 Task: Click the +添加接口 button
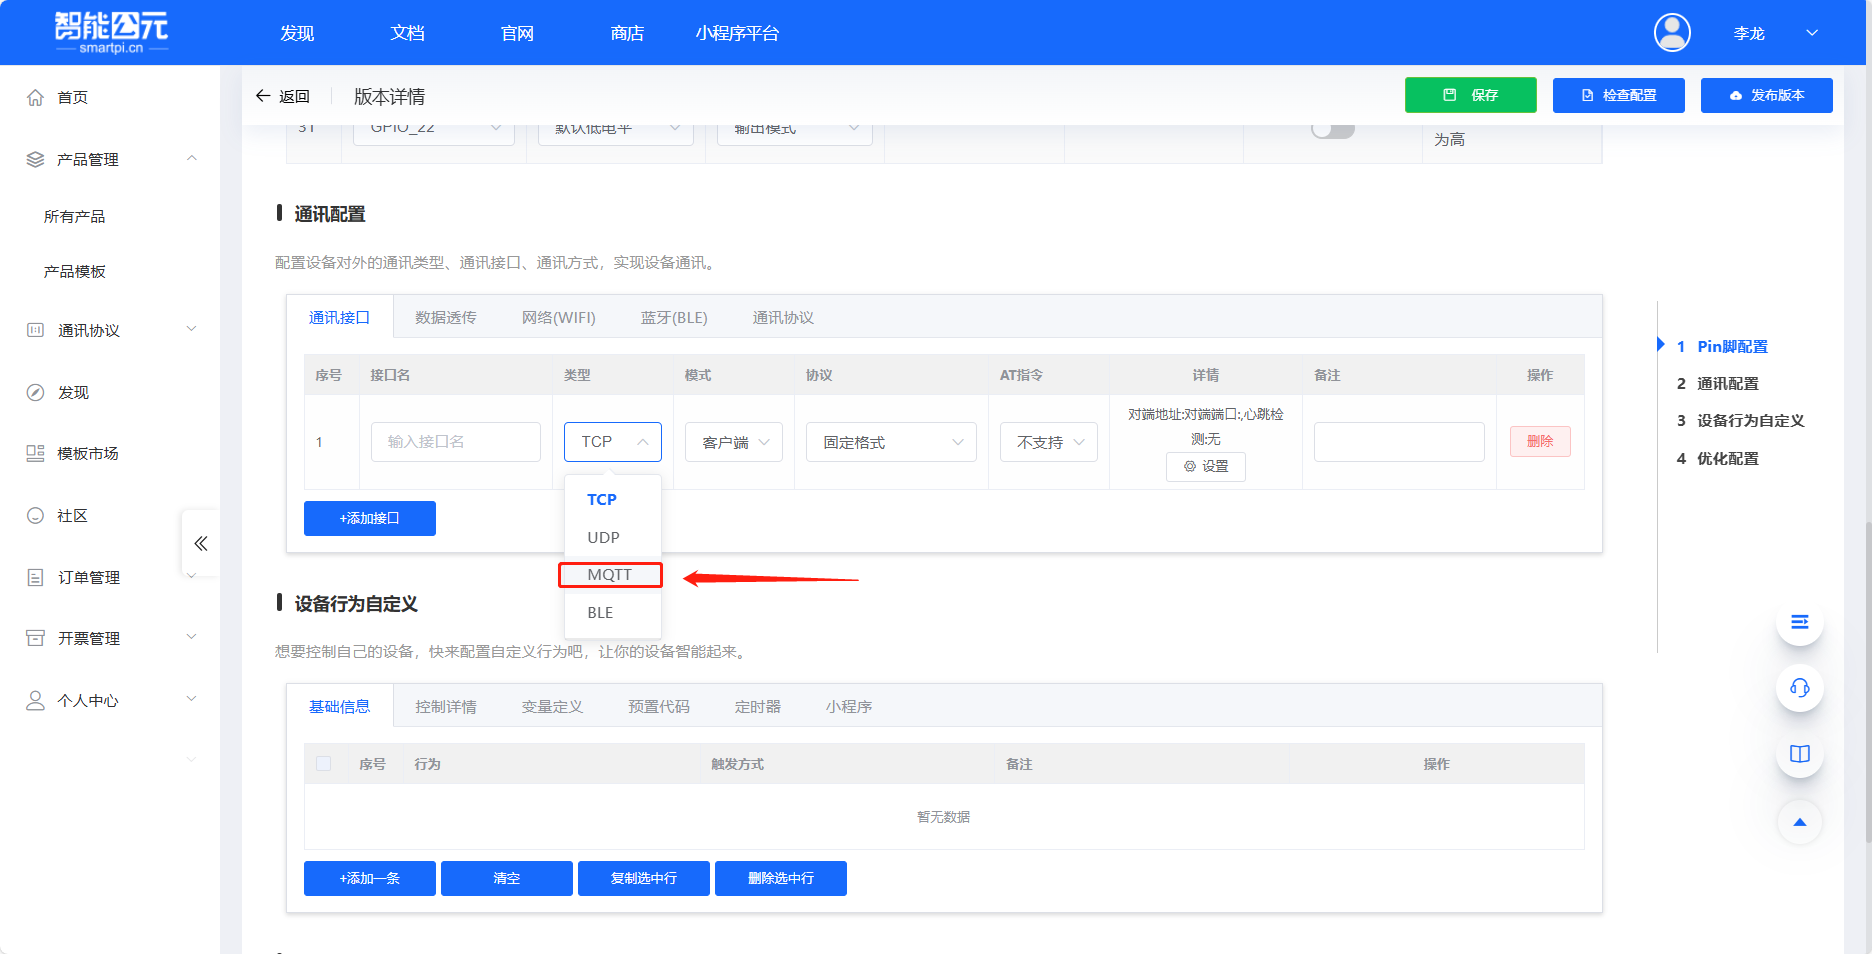coord(369,518)
